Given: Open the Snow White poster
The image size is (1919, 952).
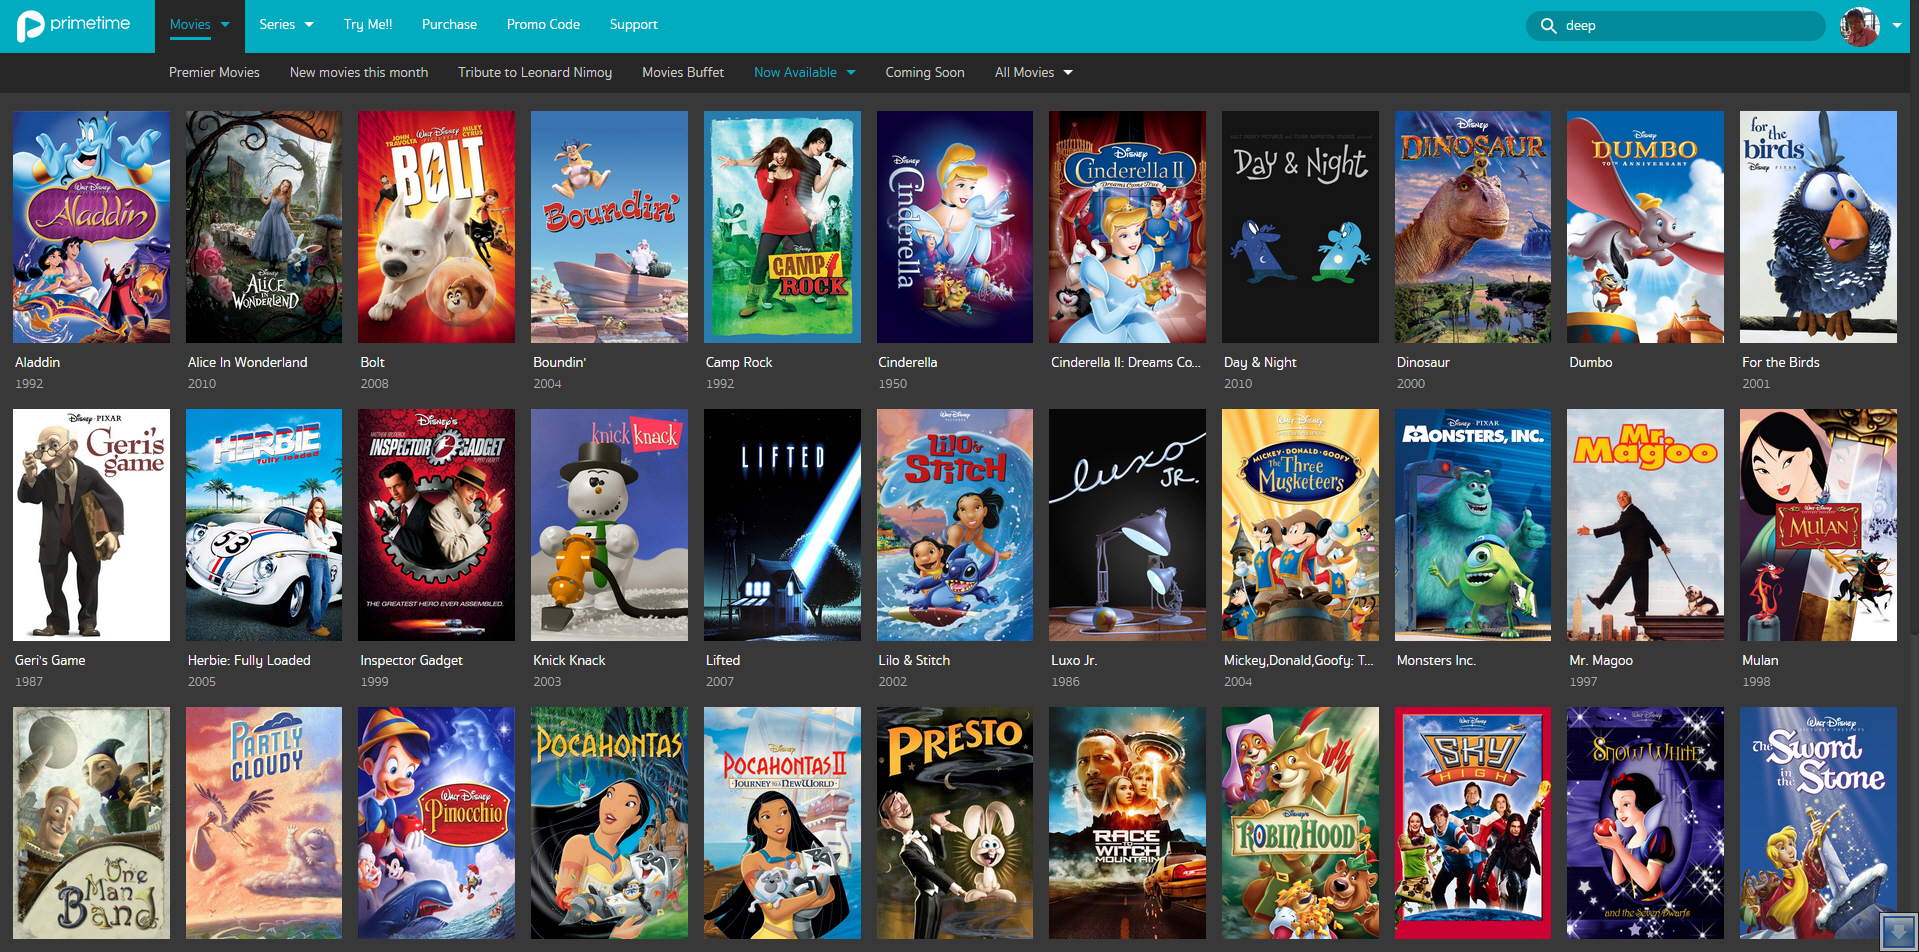Looking at the screenshot, I should coord(1645,823).
